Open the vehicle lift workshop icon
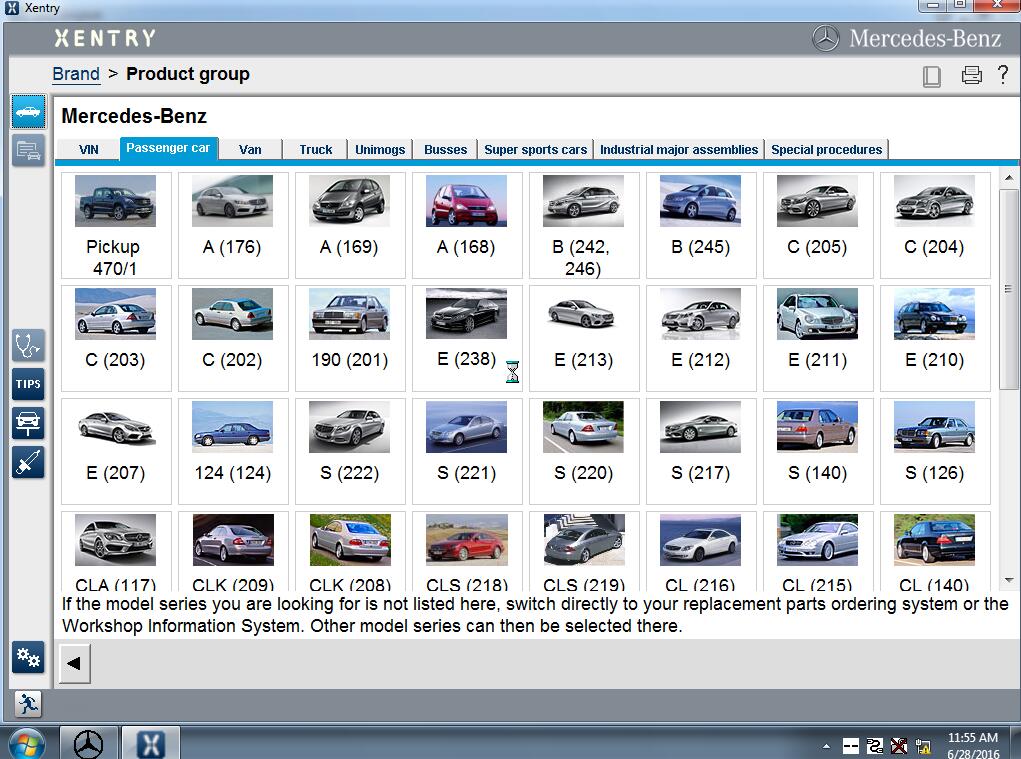 tap(28, 424)
